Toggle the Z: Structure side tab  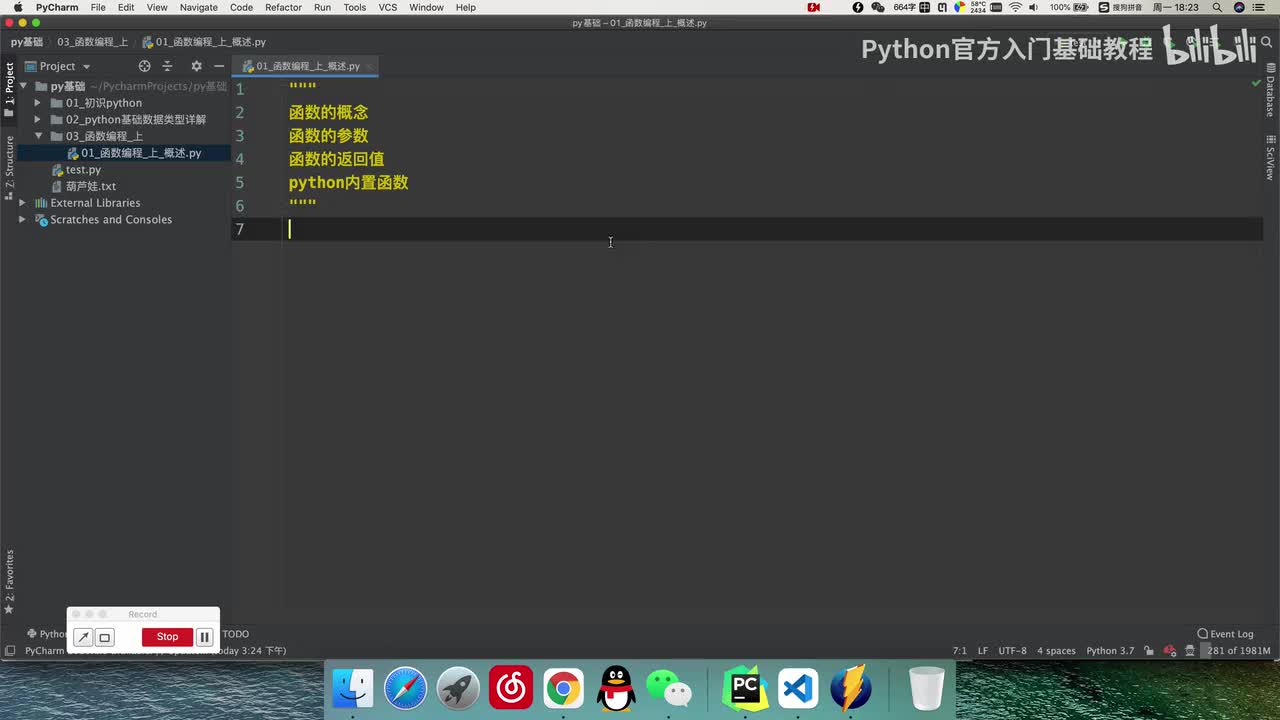pos(9,168)
